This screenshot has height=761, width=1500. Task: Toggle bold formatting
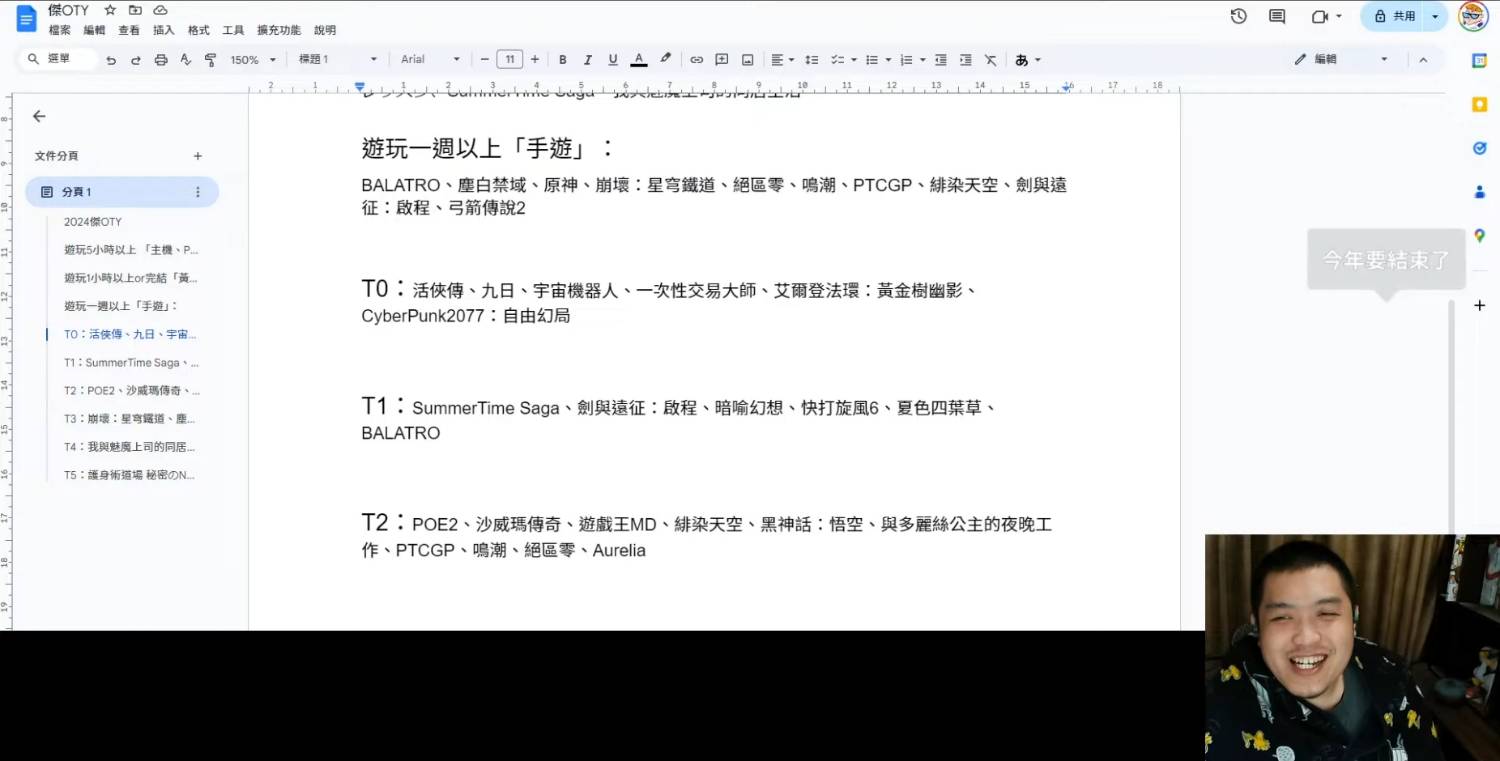tap(563, 59)
